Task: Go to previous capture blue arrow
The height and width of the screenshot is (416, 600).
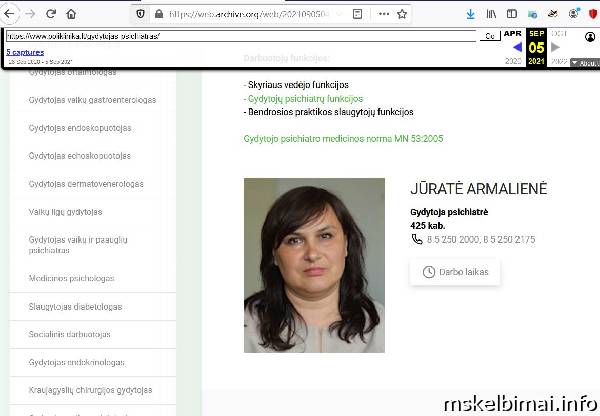Action: tap(517, 47)
